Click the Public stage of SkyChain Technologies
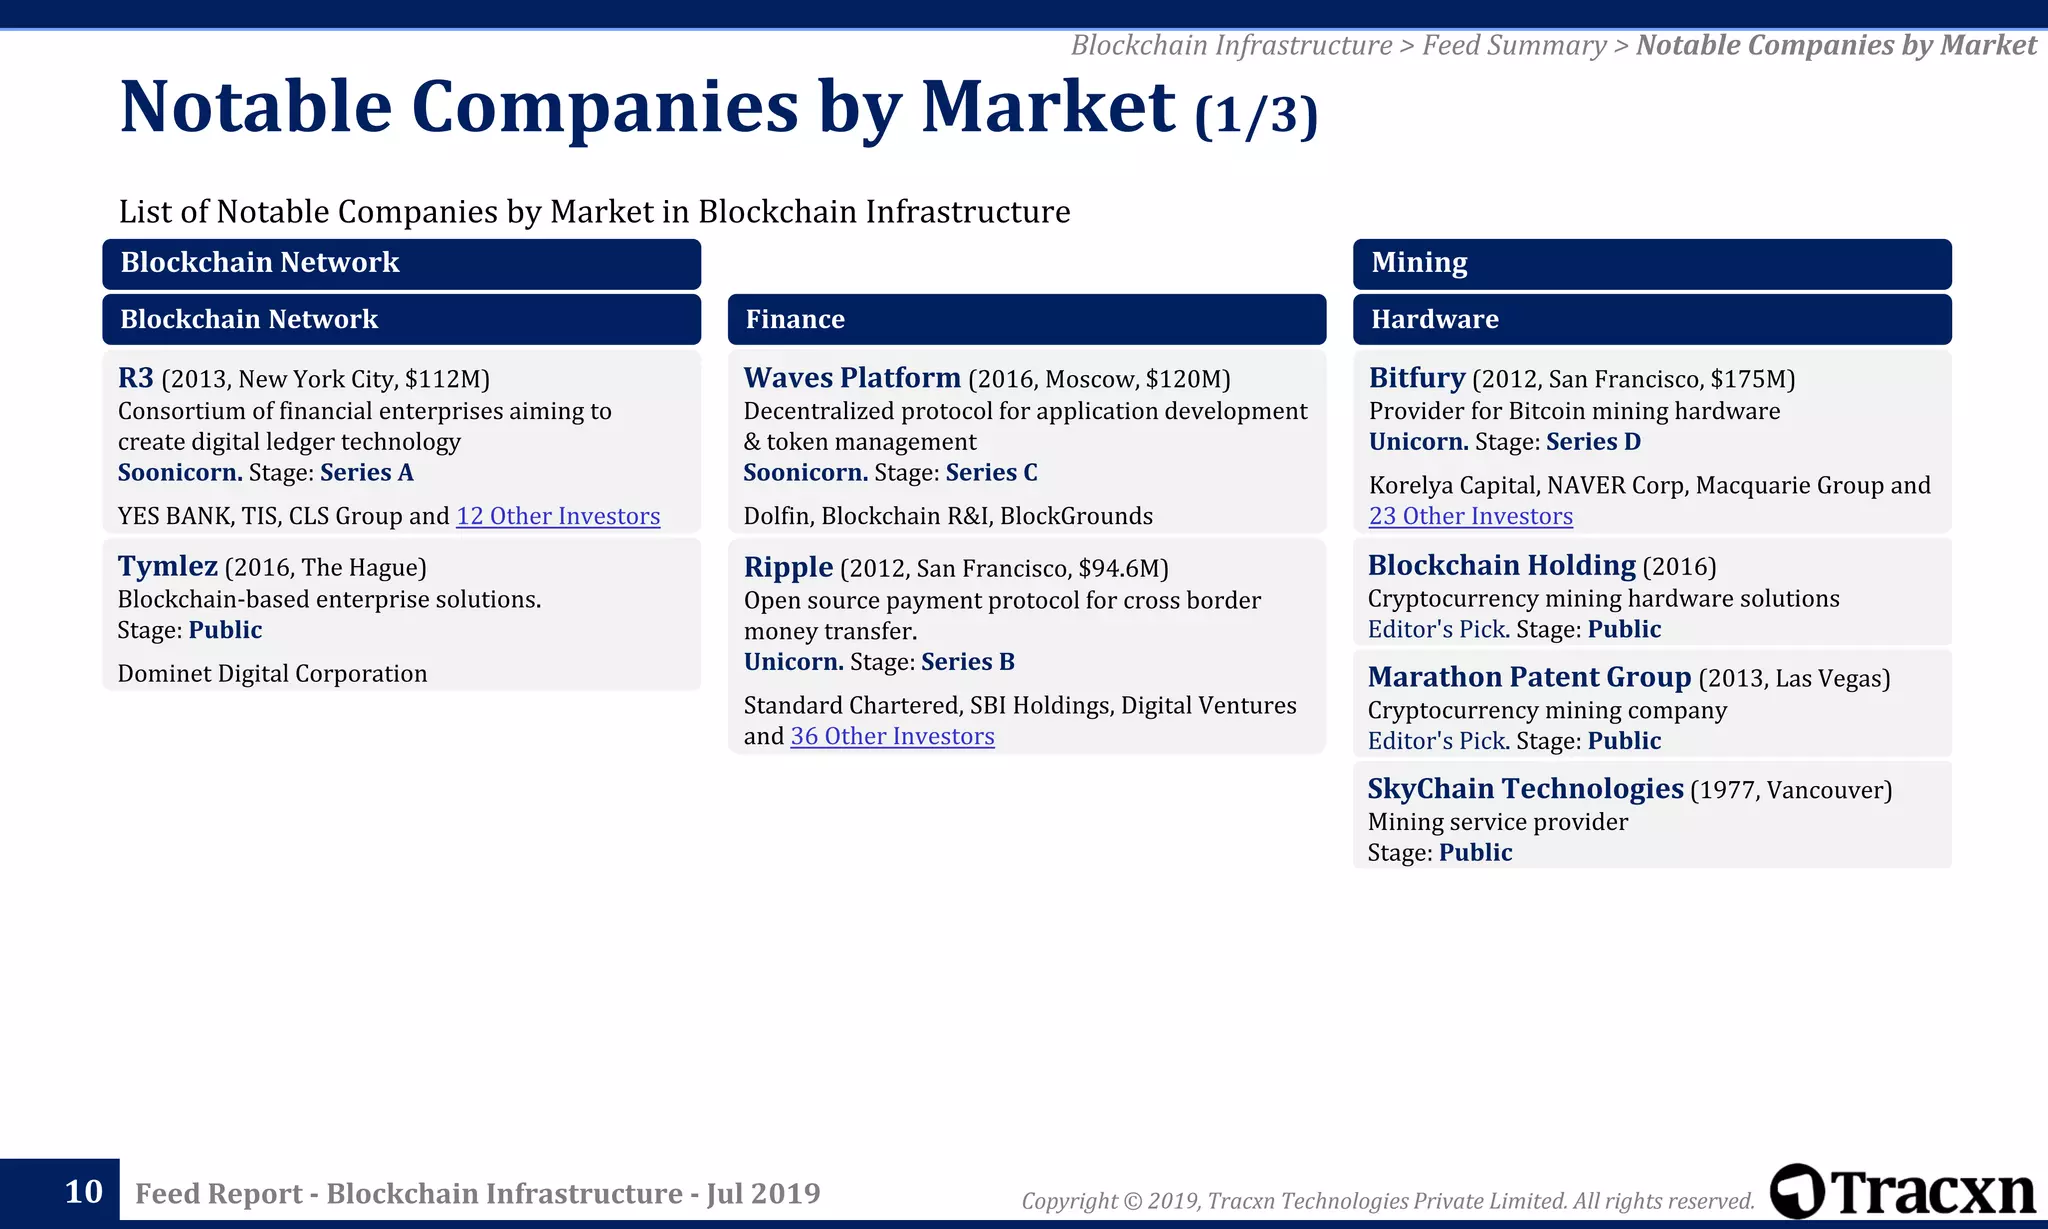This screenshot has height=1229, width=2048. [x=1476, y=853]
